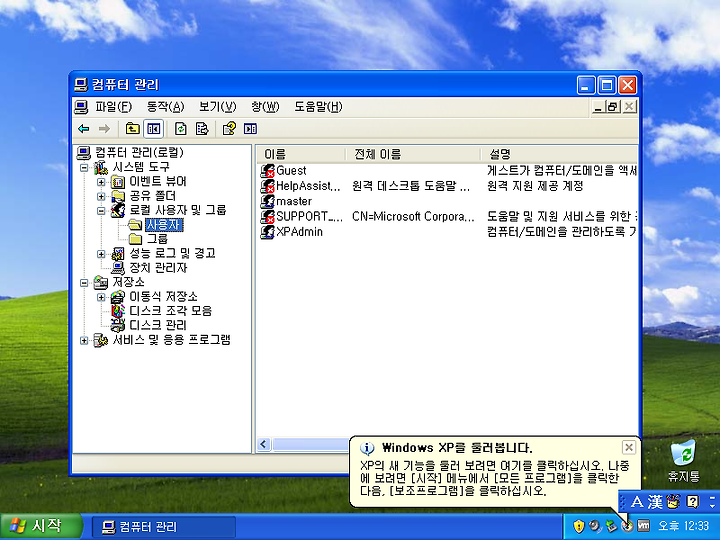Close the Windows XP tour balloon tip
The width and height of the screenshot is (720, 540).
(629, 447)
